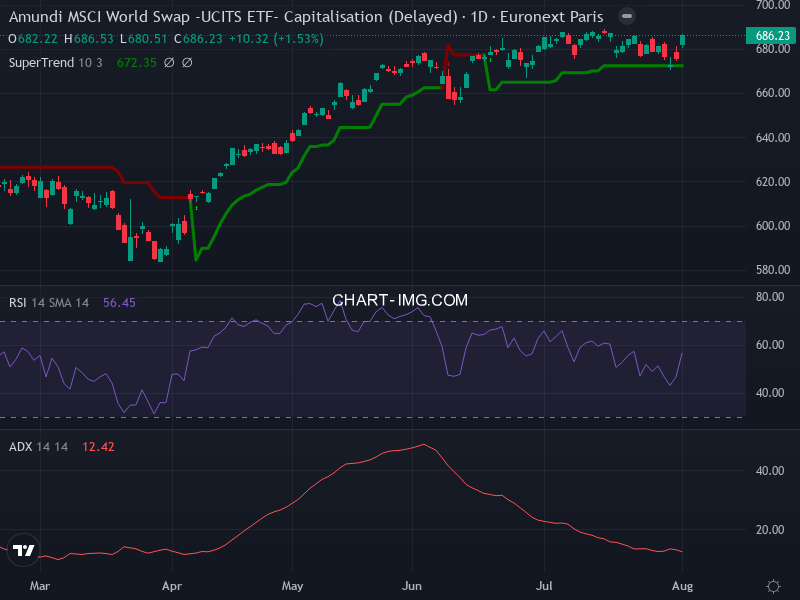
Task: Click the SuperTrend value 672.35
Action: coord(137,63)
